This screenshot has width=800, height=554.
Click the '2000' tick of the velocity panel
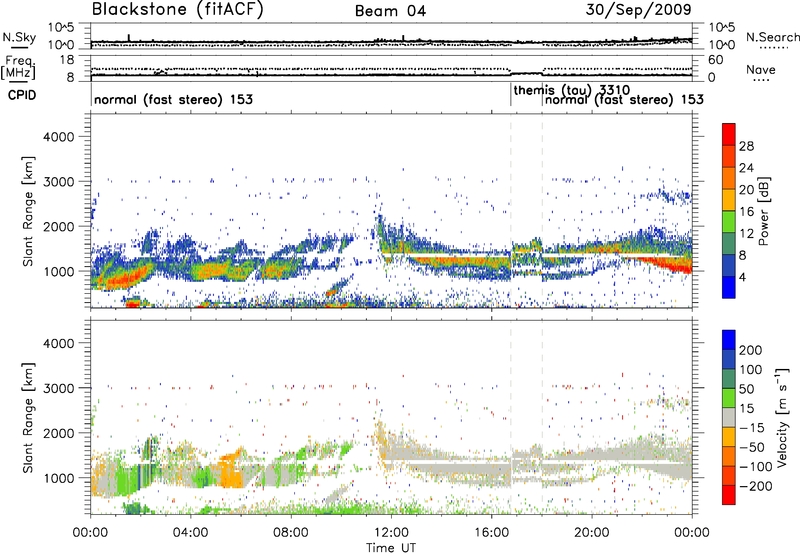pos(58,433)
